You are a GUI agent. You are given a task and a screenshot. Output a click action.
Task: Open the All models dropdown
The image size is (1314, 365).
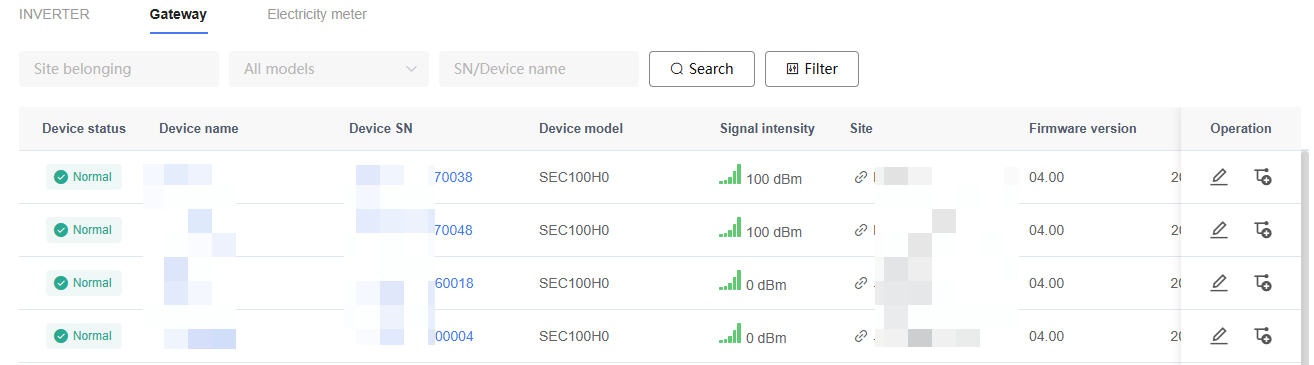[329, 69]
